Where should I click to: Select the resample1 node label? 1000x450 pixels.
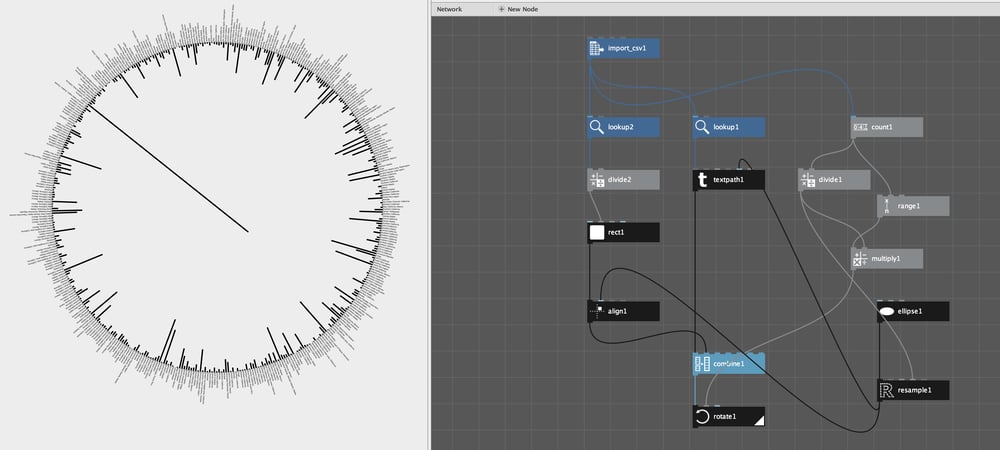pos(915,390)
